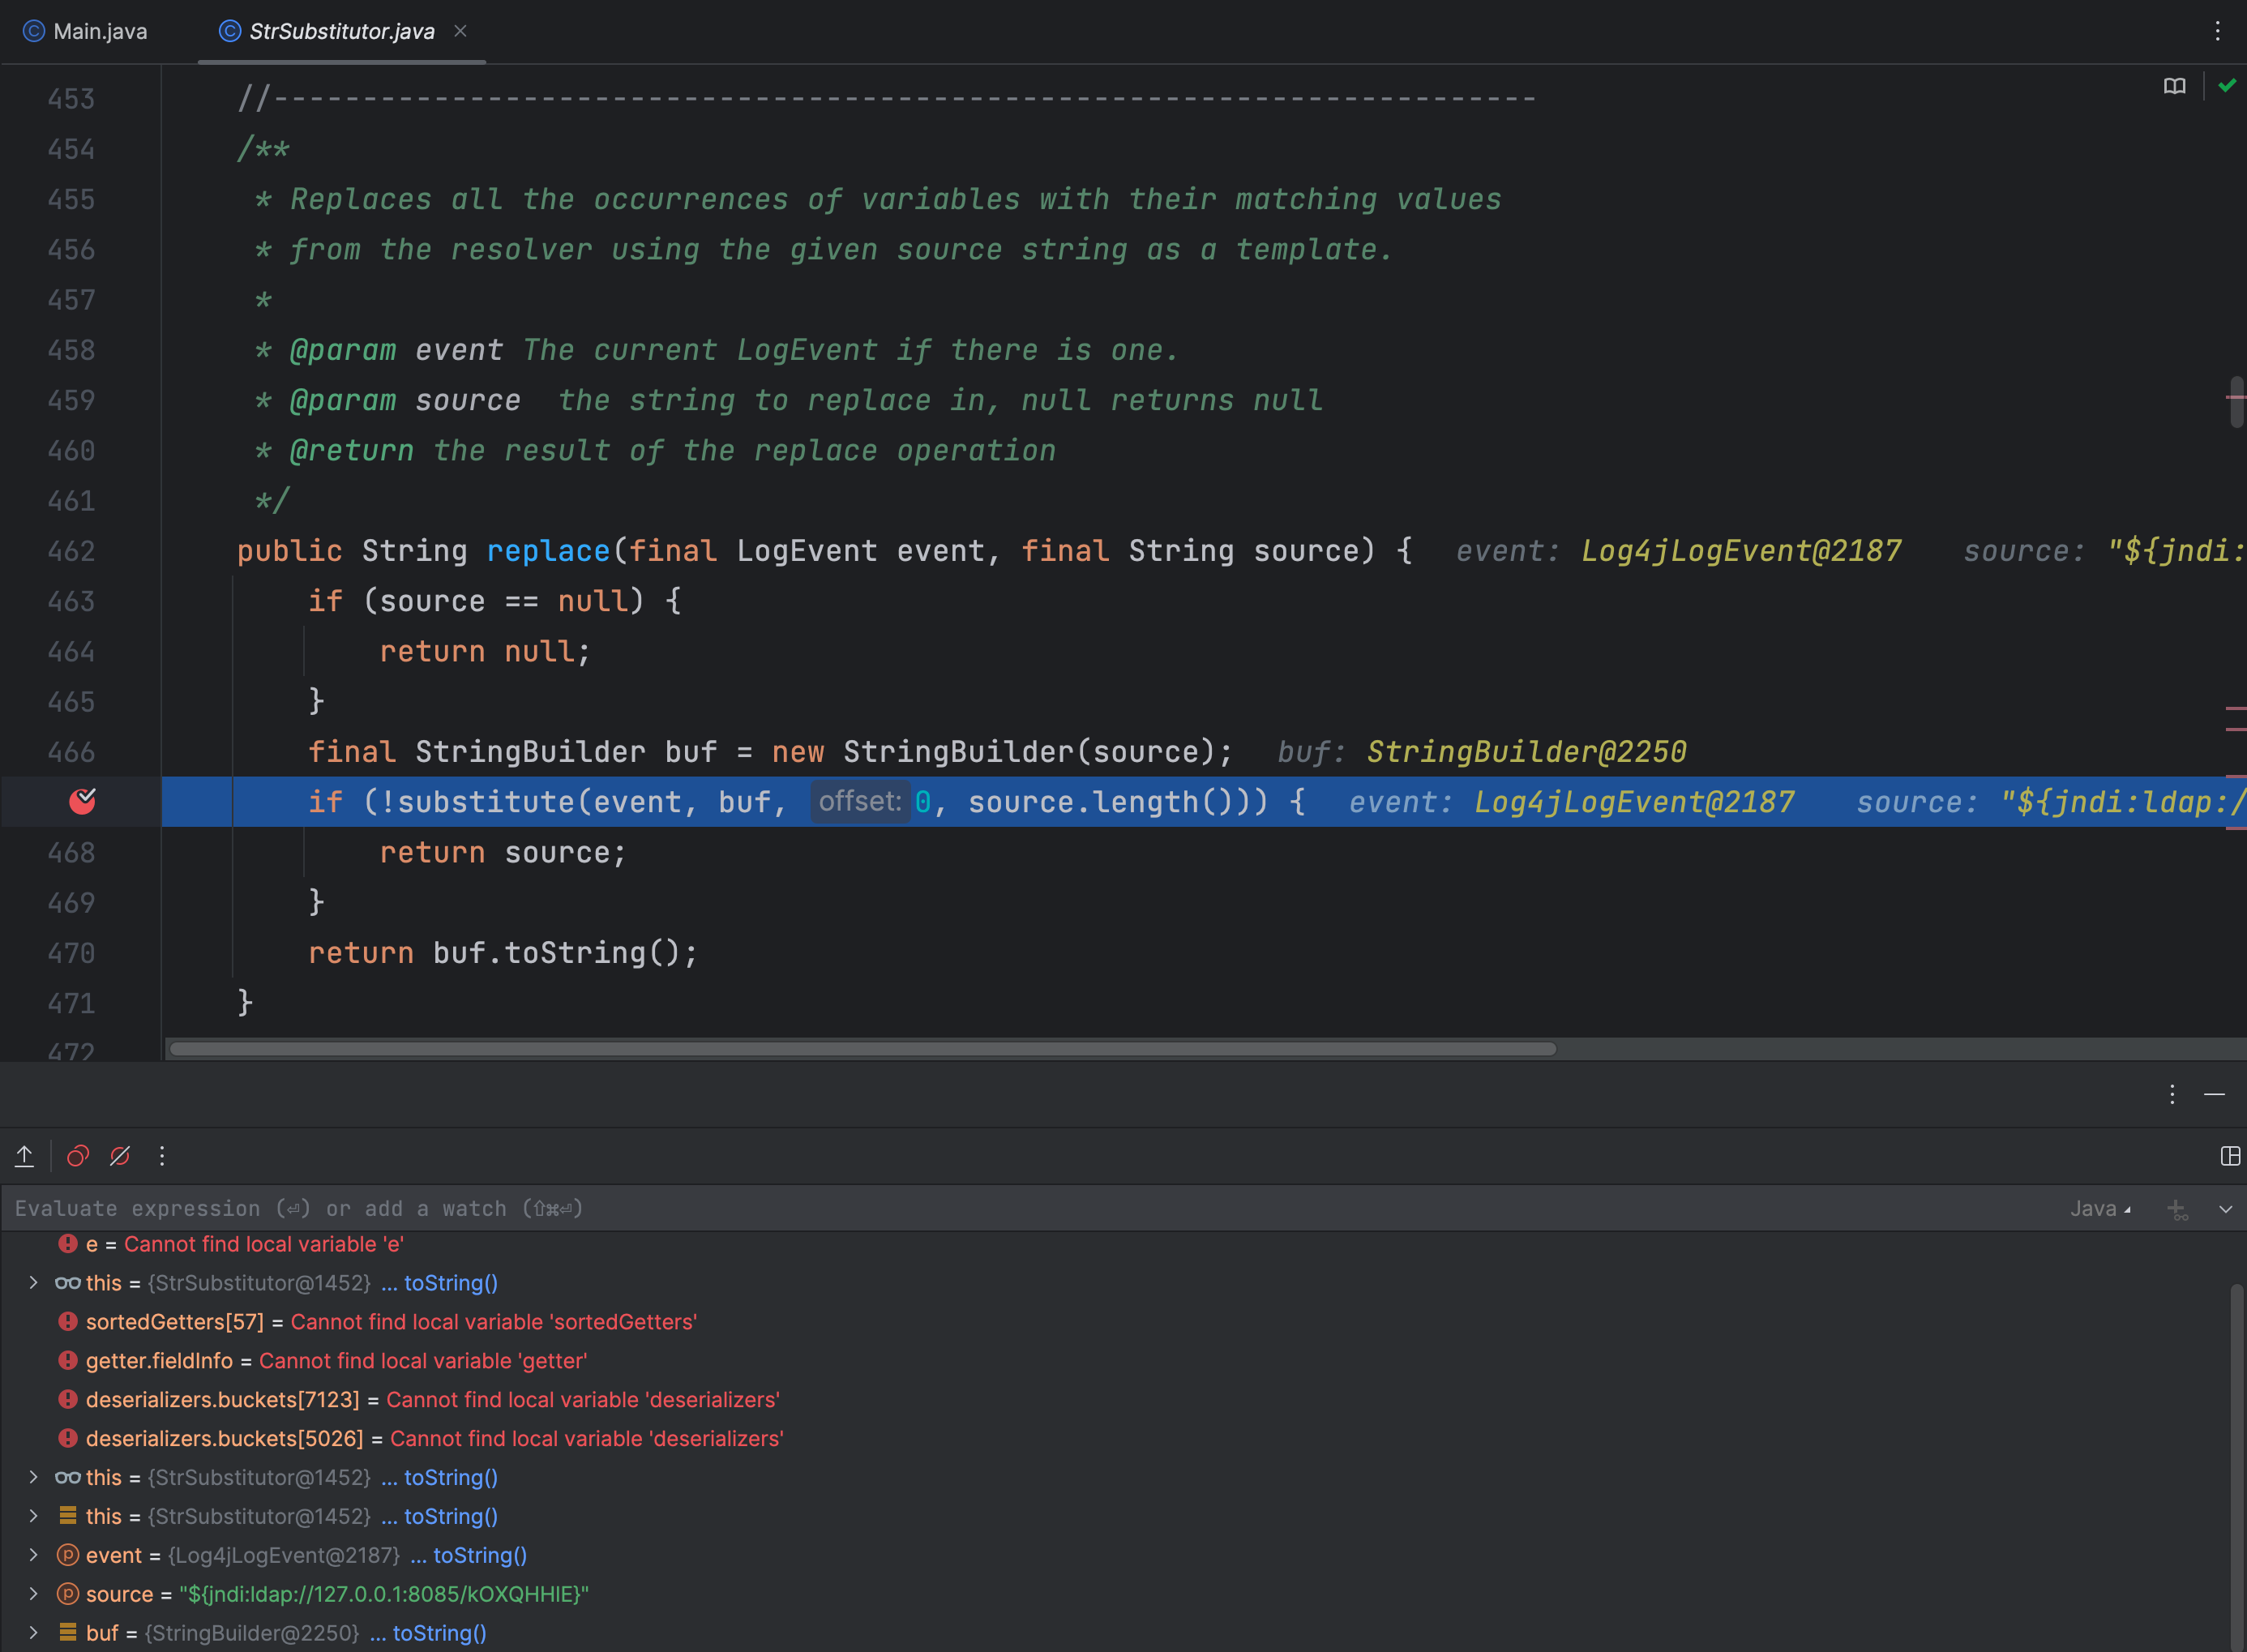Toggle the breakpoint on line 467
The width and height of the screenshot is (2247, 1652).
(82, 801)
